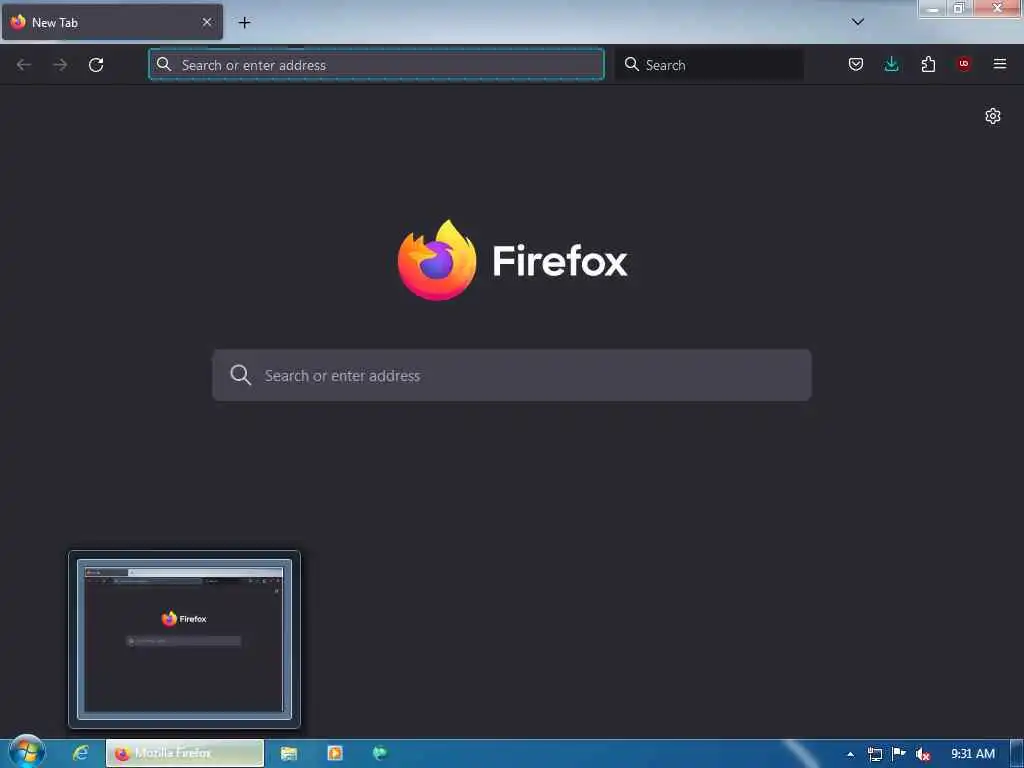This screenshot has width=1024, height=768.
Task: Open the Extensions puzzle icon
Action: pos(928,64)
